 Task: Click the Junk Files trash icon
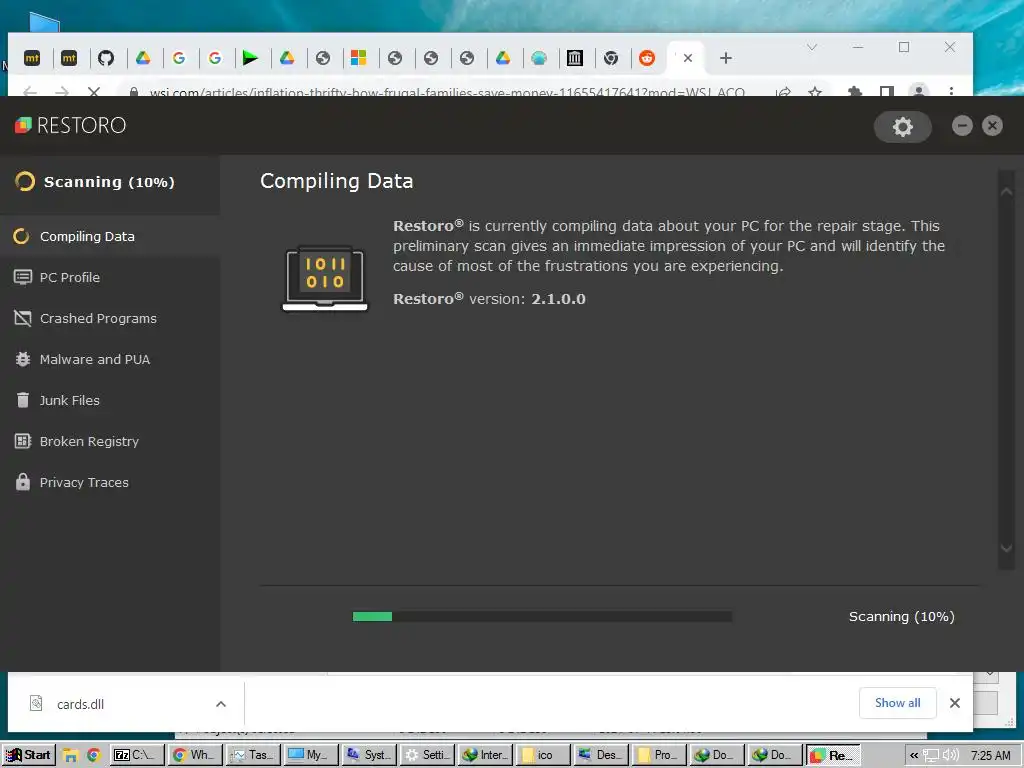coord(23,400)
